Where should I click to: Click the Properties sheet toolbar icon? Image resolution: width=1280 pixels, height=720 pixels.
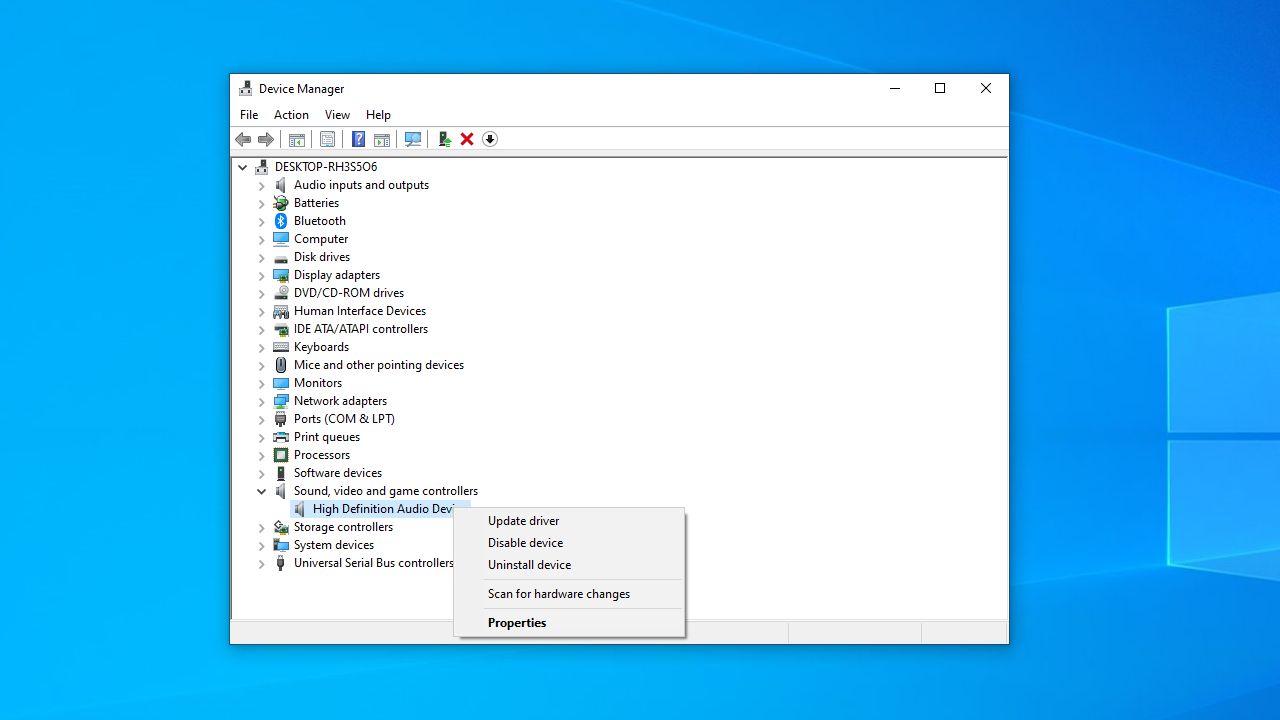pyautogui.click(x=327, y=139)
